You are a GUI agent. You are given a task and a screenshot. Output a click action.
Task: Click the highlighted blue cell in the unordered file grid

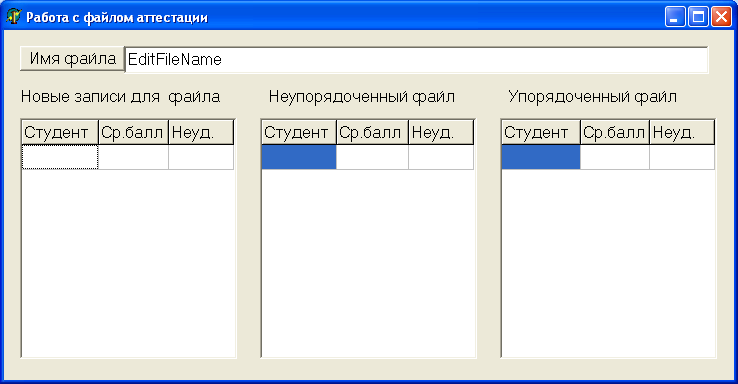click(299, 157)
